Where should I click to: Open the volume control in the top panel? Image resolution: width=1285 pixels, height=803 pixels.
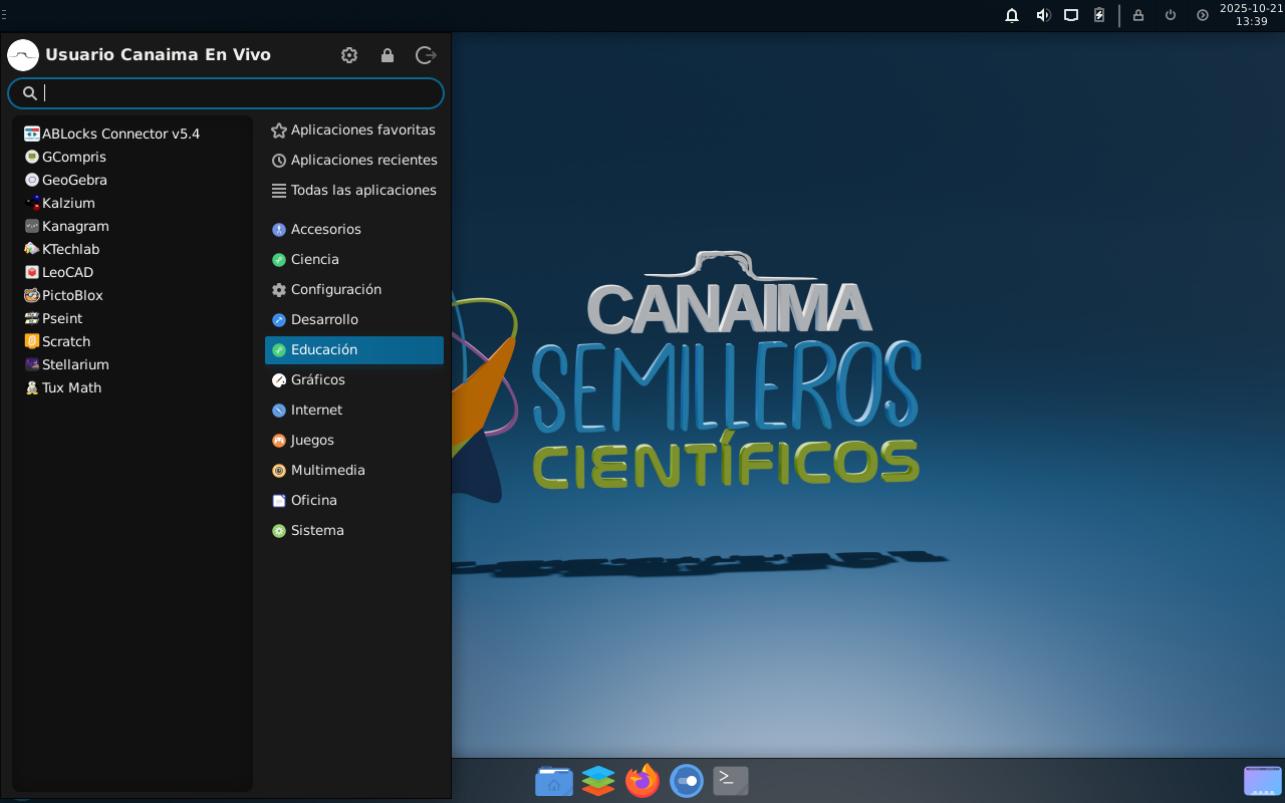(1043, 15)
